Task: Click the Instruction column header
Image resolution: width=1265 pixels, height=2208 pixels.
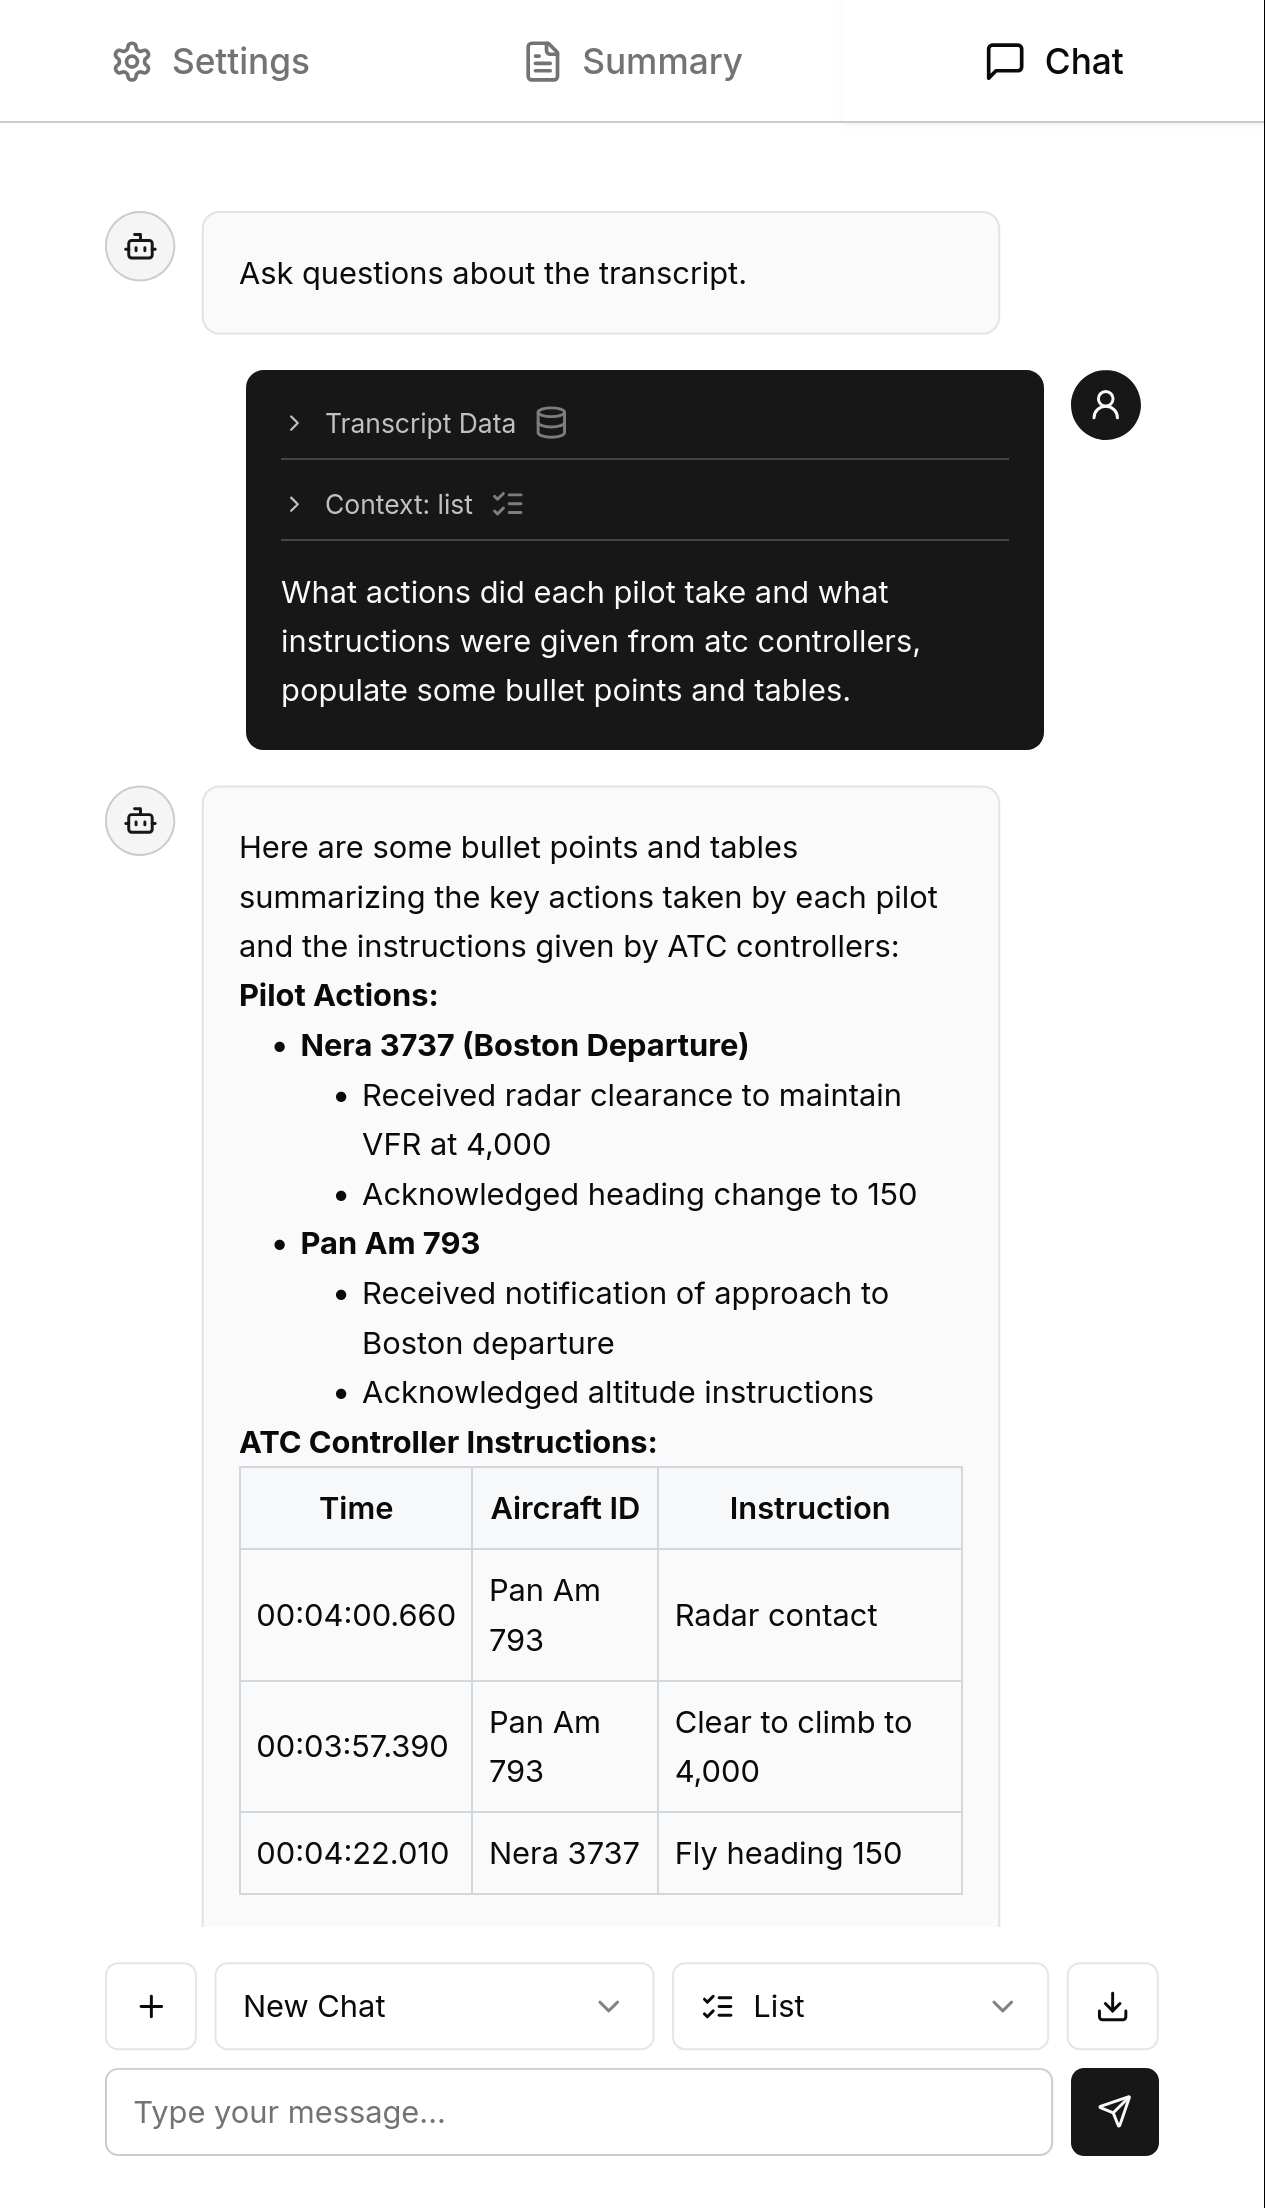Action: coord(809,1508)
